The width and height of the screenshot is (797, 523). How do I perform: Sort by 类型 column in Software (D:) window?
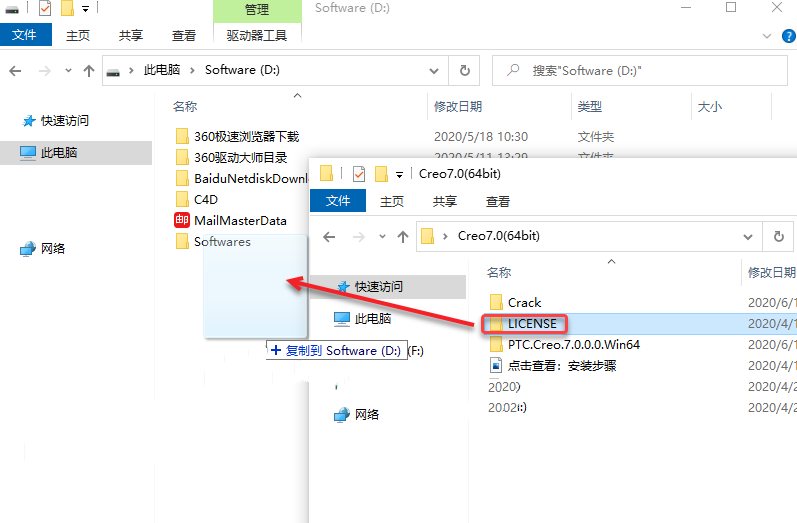pyautogui.click(x=590, y=106)
